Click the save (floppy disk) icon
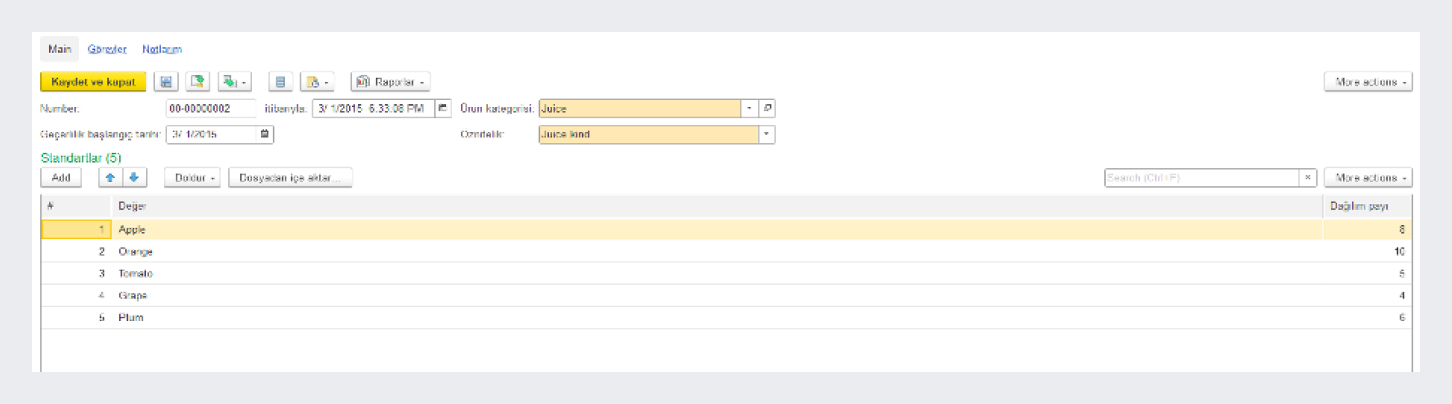 click(x=166, y=82)
